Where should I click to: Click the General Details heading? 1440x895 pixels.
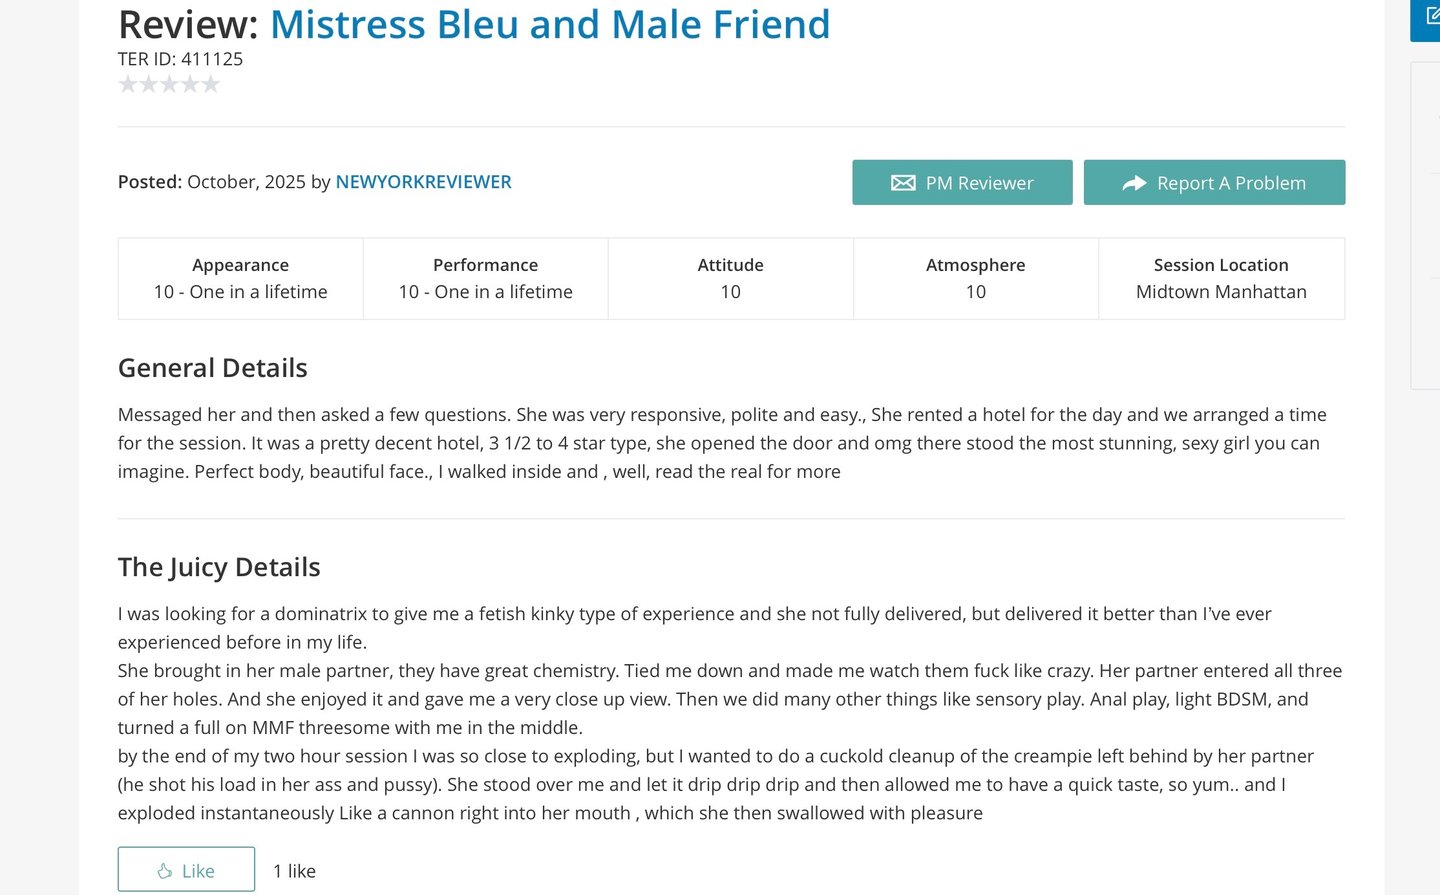point(213,368)
